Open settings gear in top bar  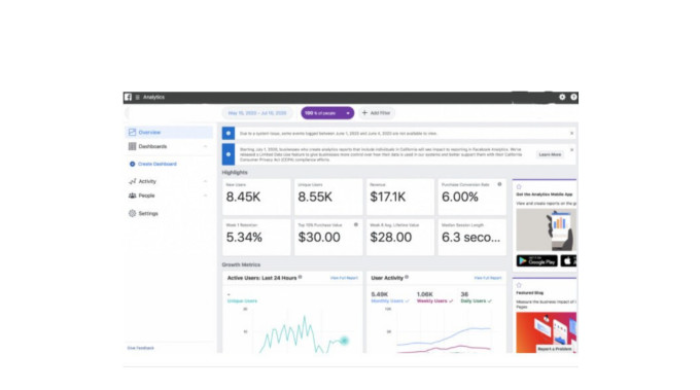click(x=562, y=97)
